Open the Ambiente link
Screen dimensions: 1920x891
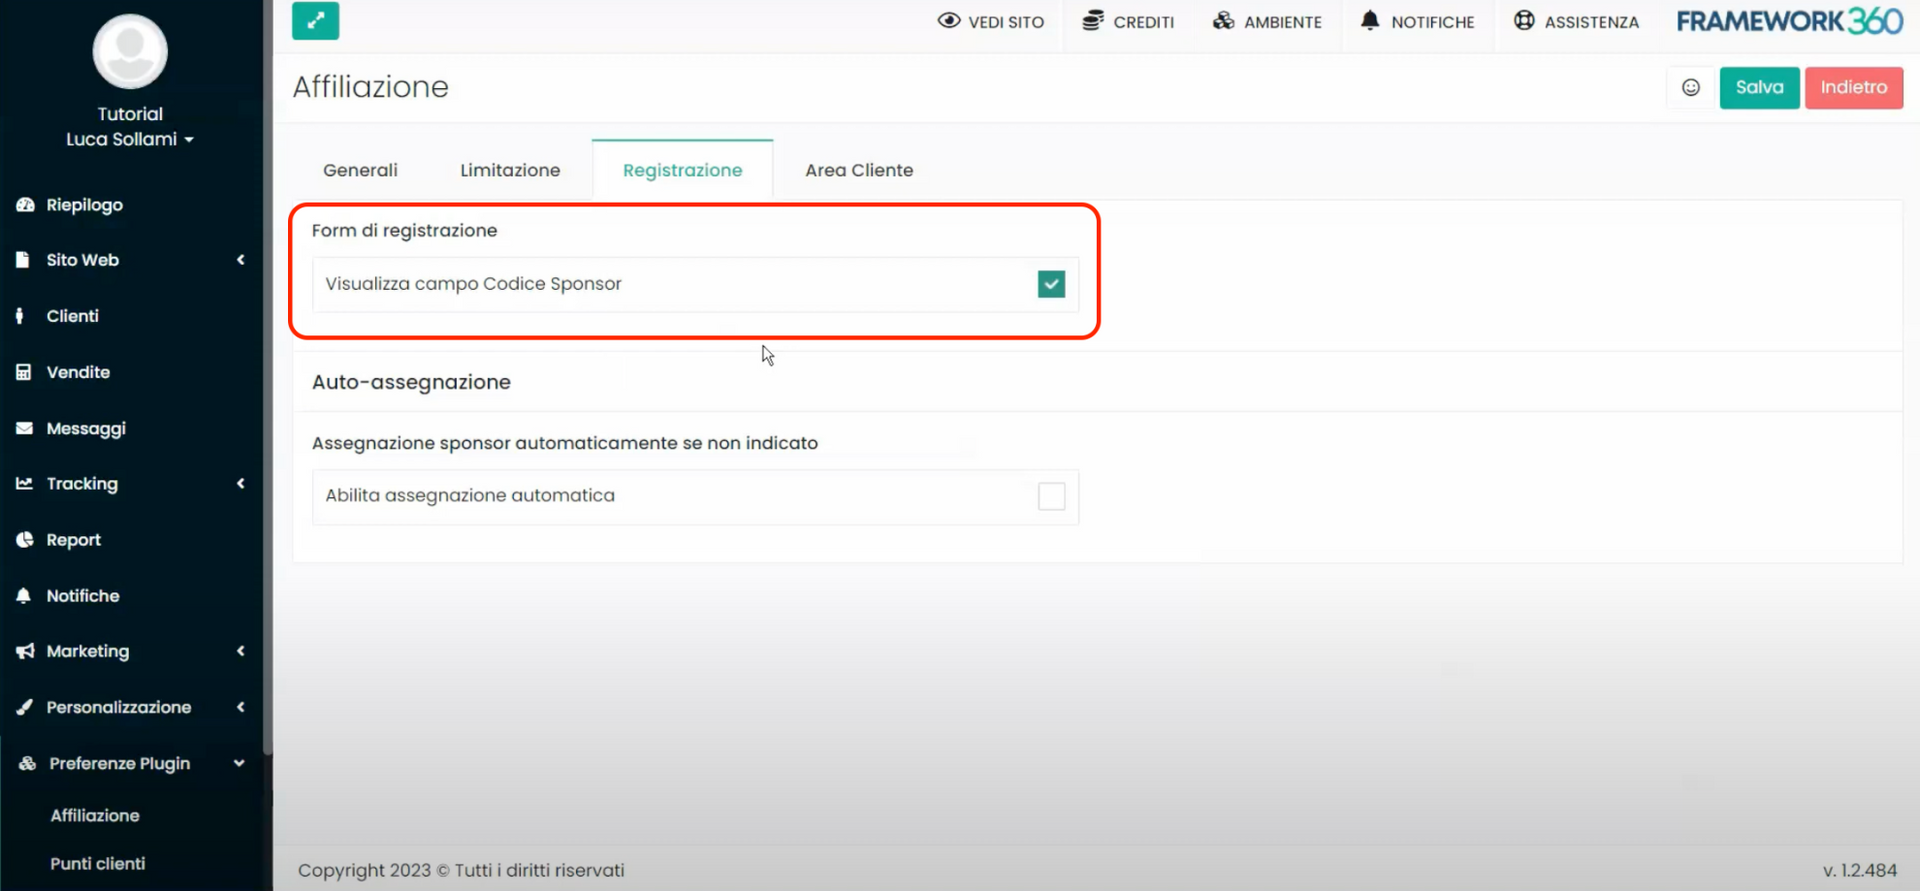pyautogui.click(x=1268, y=21)
